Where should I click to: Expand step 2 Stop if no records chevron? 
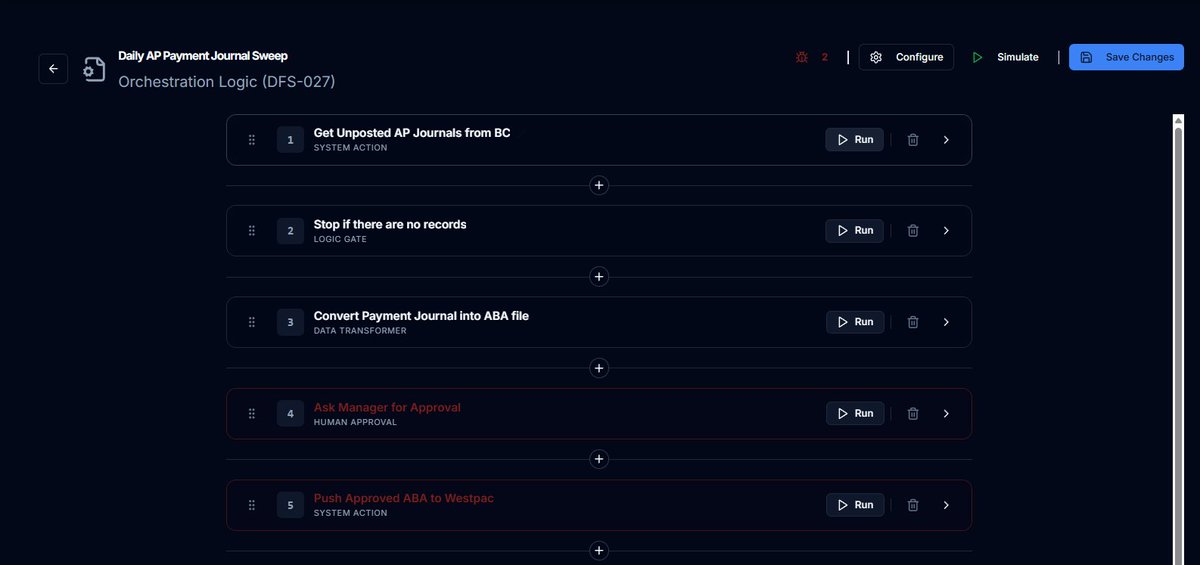point(946,231)
